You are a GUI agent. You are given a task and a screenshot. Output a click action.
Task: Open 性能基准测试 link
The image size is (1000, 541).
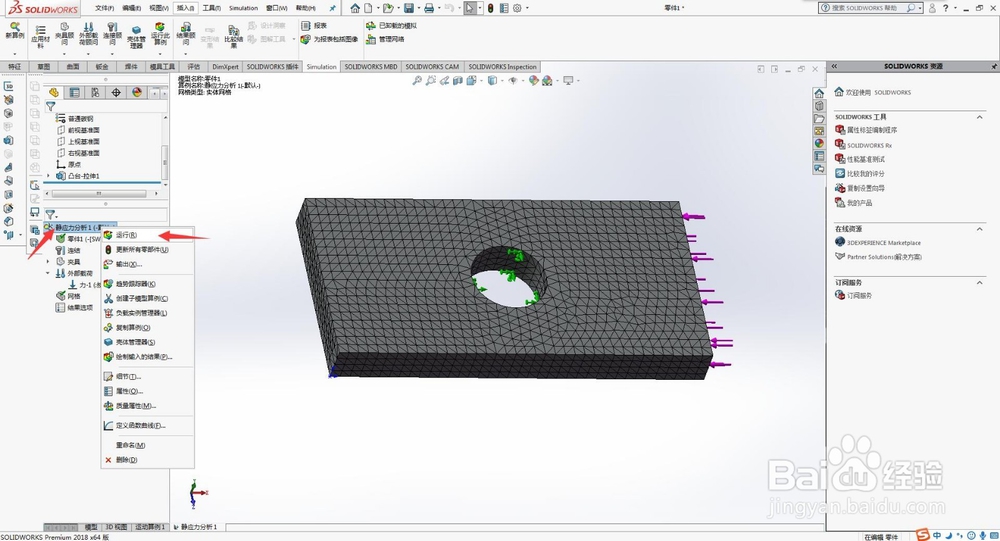pyautogui.click(x=865, y=159)
